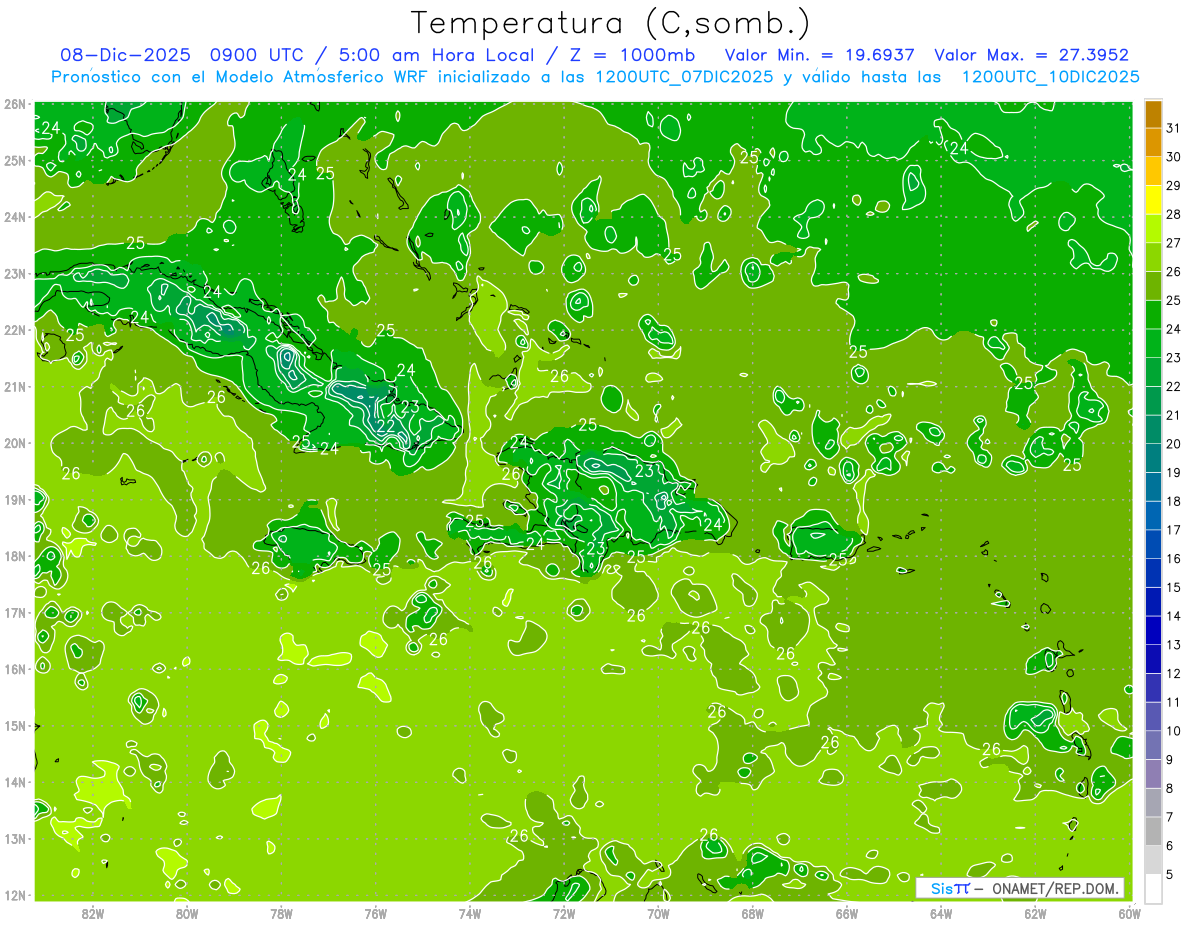Pick the purple swatch between 8 and 9

click(1153, 774)
